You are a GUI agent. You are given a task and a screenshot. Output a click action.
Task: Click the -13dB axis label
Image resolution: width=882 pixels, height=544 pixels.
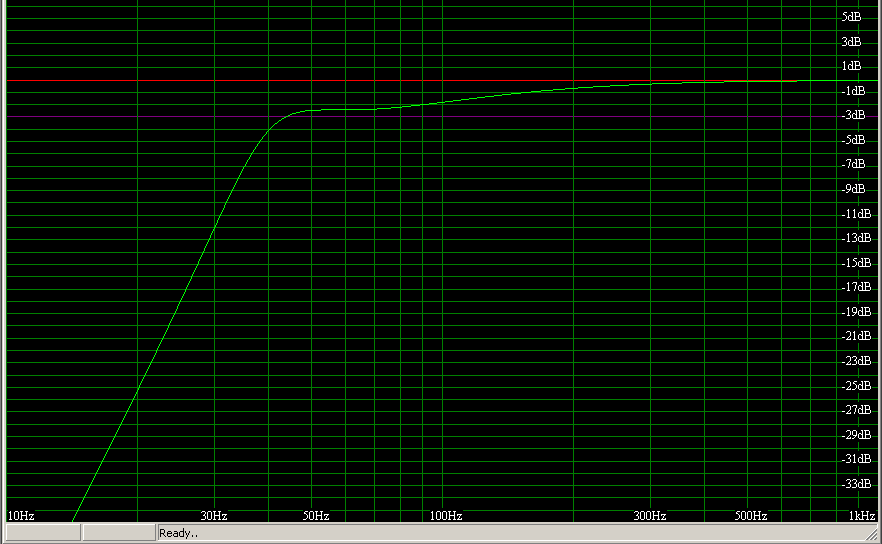tap(856, 238)
